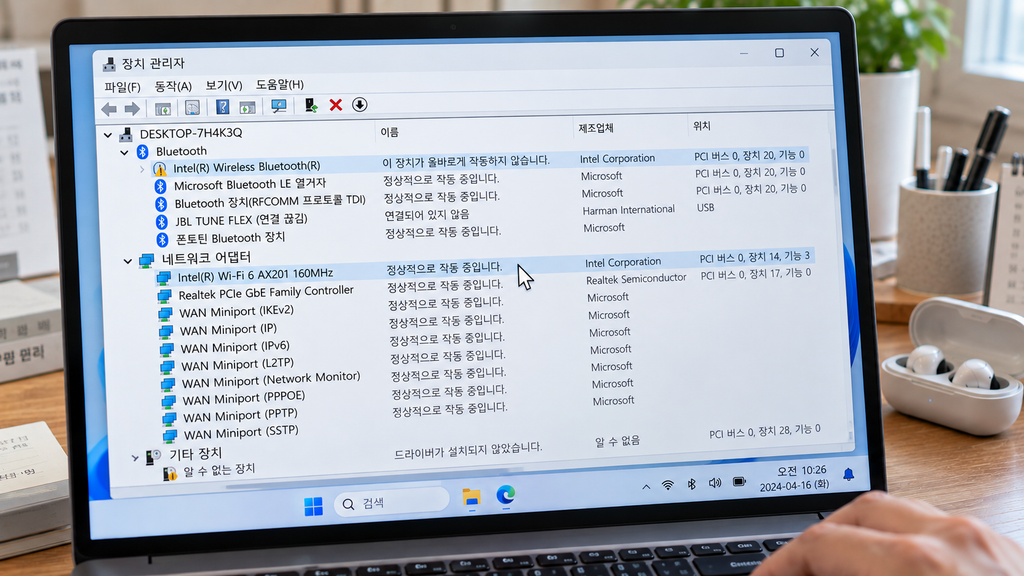Select WAN Miniport (L2TP)
Viewport: 1024px width, 576px height.
pos(238,365)
